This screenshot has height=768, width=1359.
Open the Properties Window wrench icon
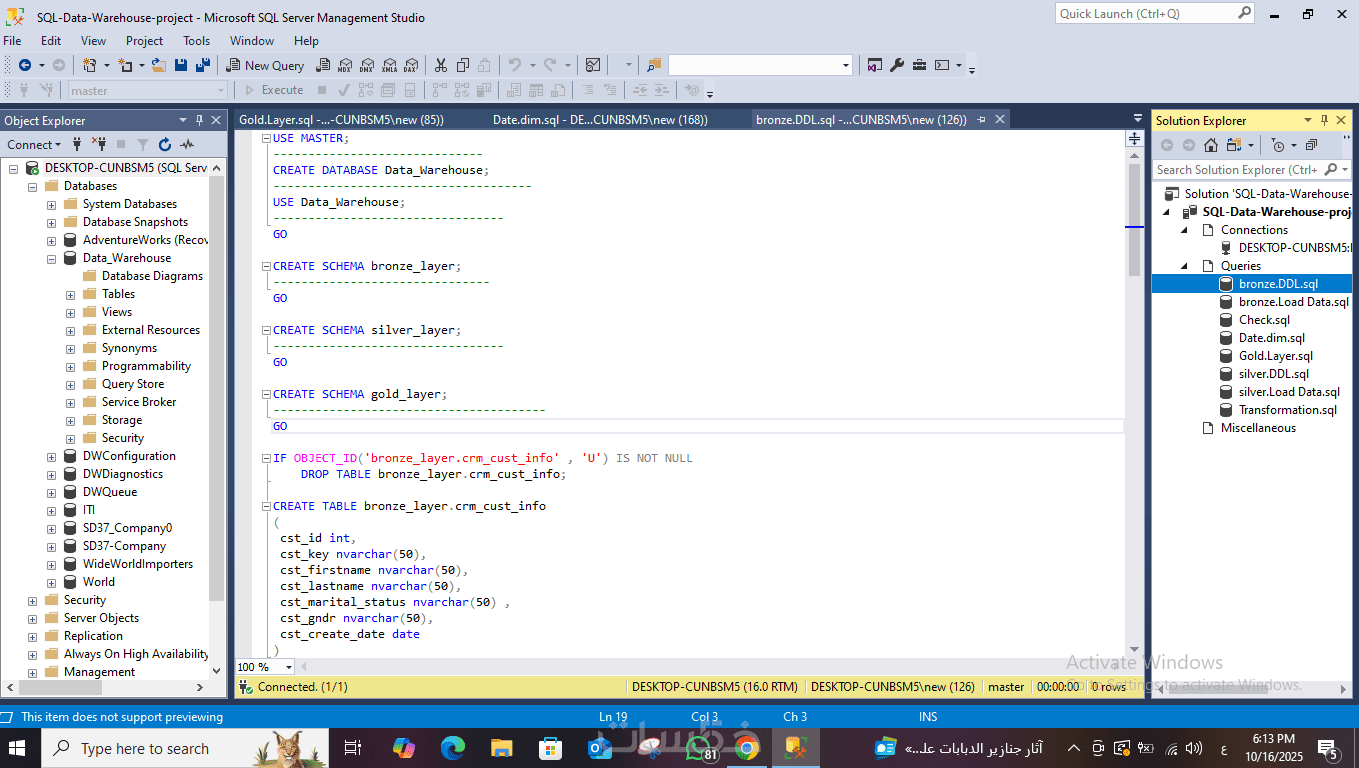click(x=897, y=65)
